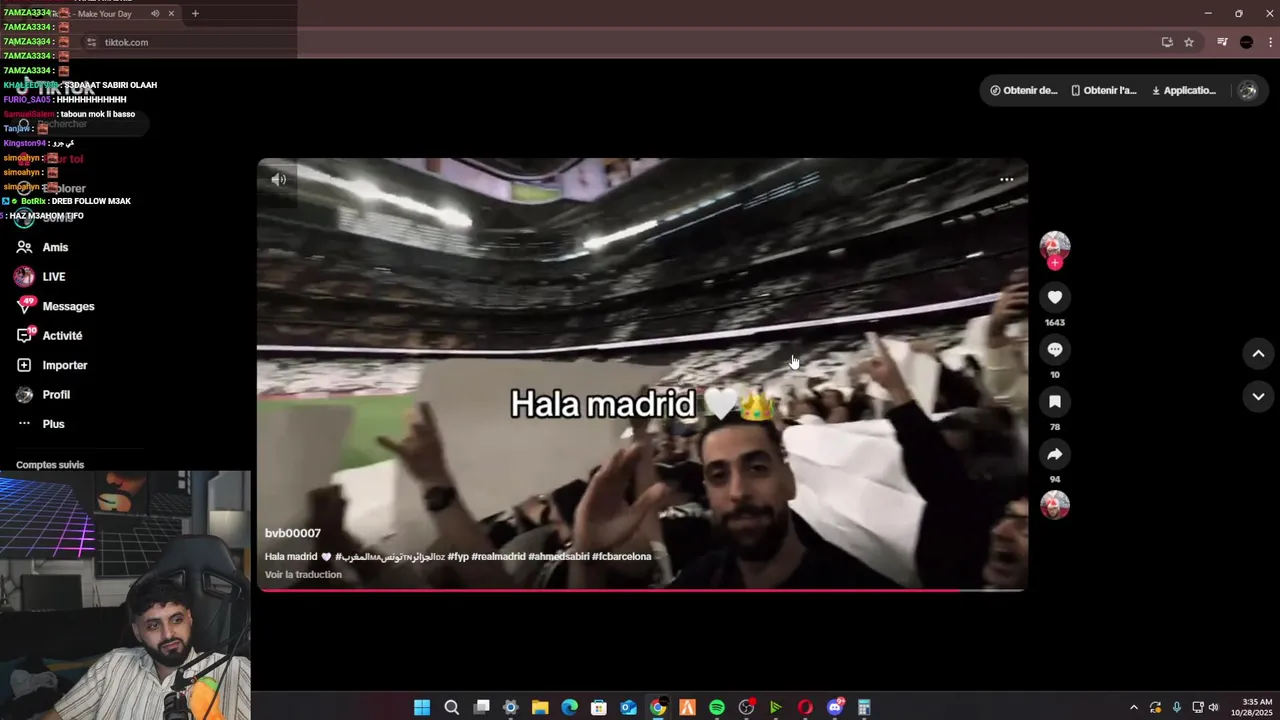This screenshot has height=720, width=1280.
Task: Expand Plus in the sidebar
Action: click(x=40, y=424)
